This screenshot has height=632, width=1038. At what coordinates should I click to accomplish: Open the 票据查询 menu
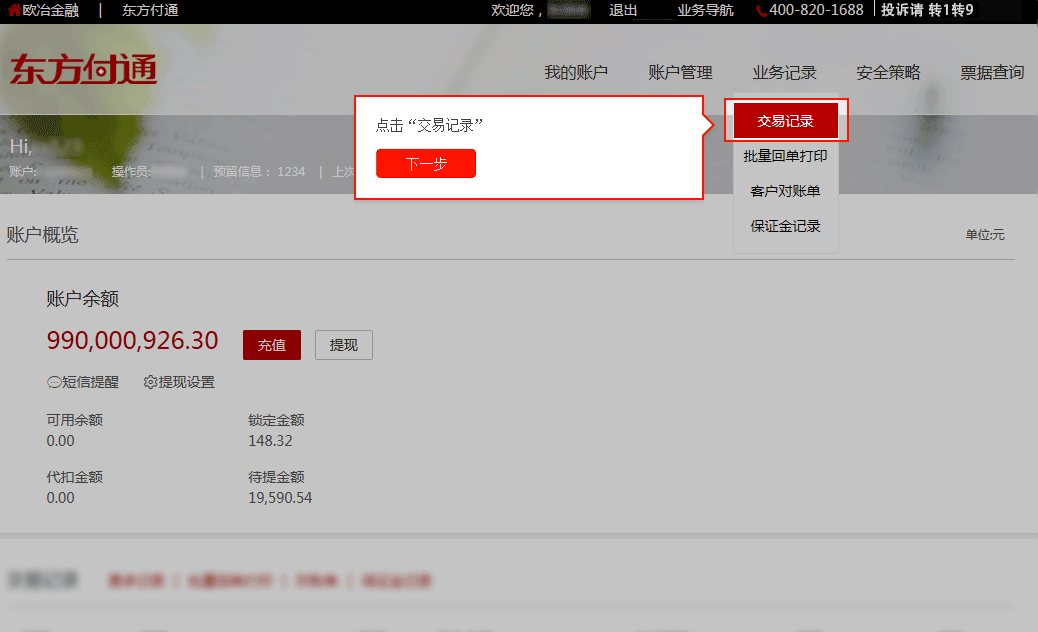point(992,72)
